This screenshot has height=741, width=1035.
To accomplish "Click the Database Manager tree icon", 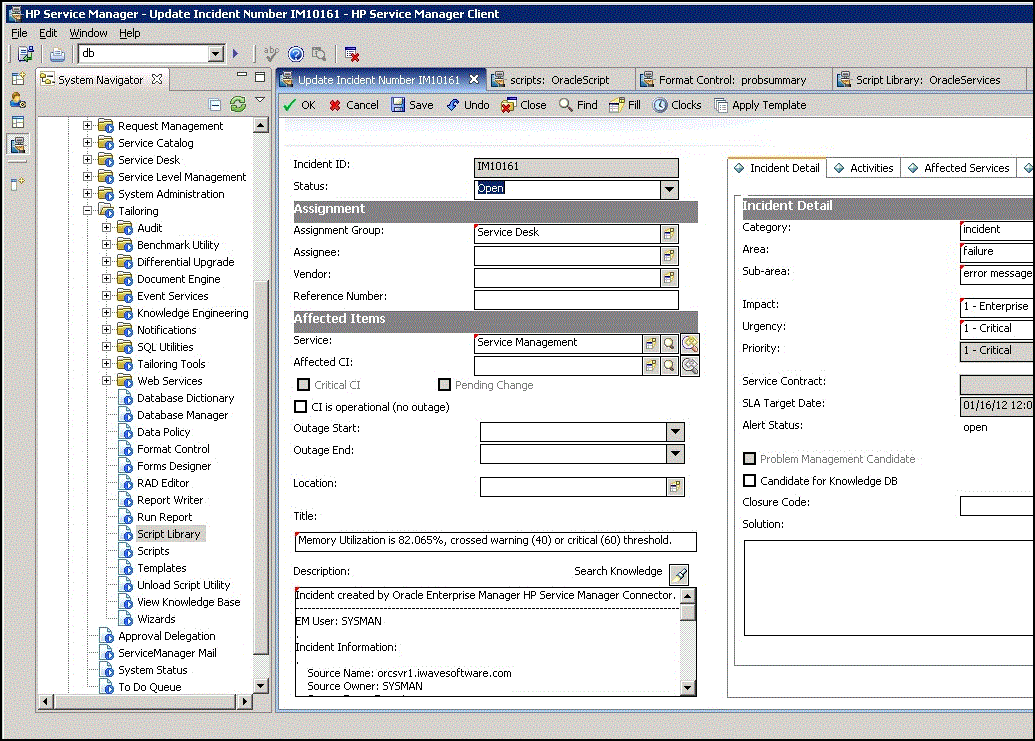I will coord(125,415).
